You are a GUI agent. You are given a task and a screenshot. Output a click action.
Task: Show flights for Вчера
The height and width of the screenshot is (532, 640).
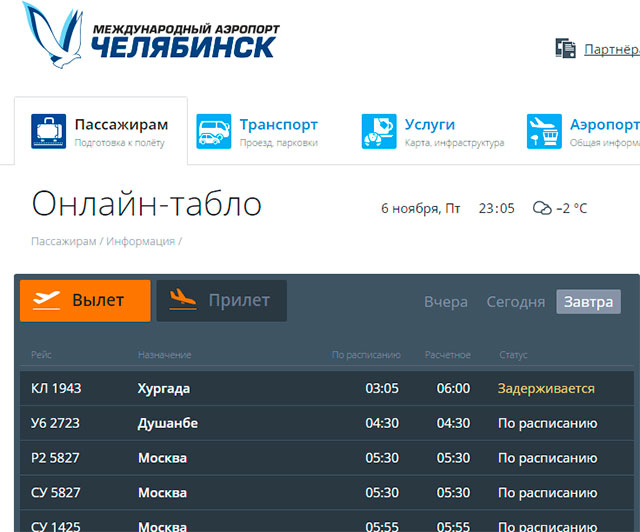click(445, 301)
